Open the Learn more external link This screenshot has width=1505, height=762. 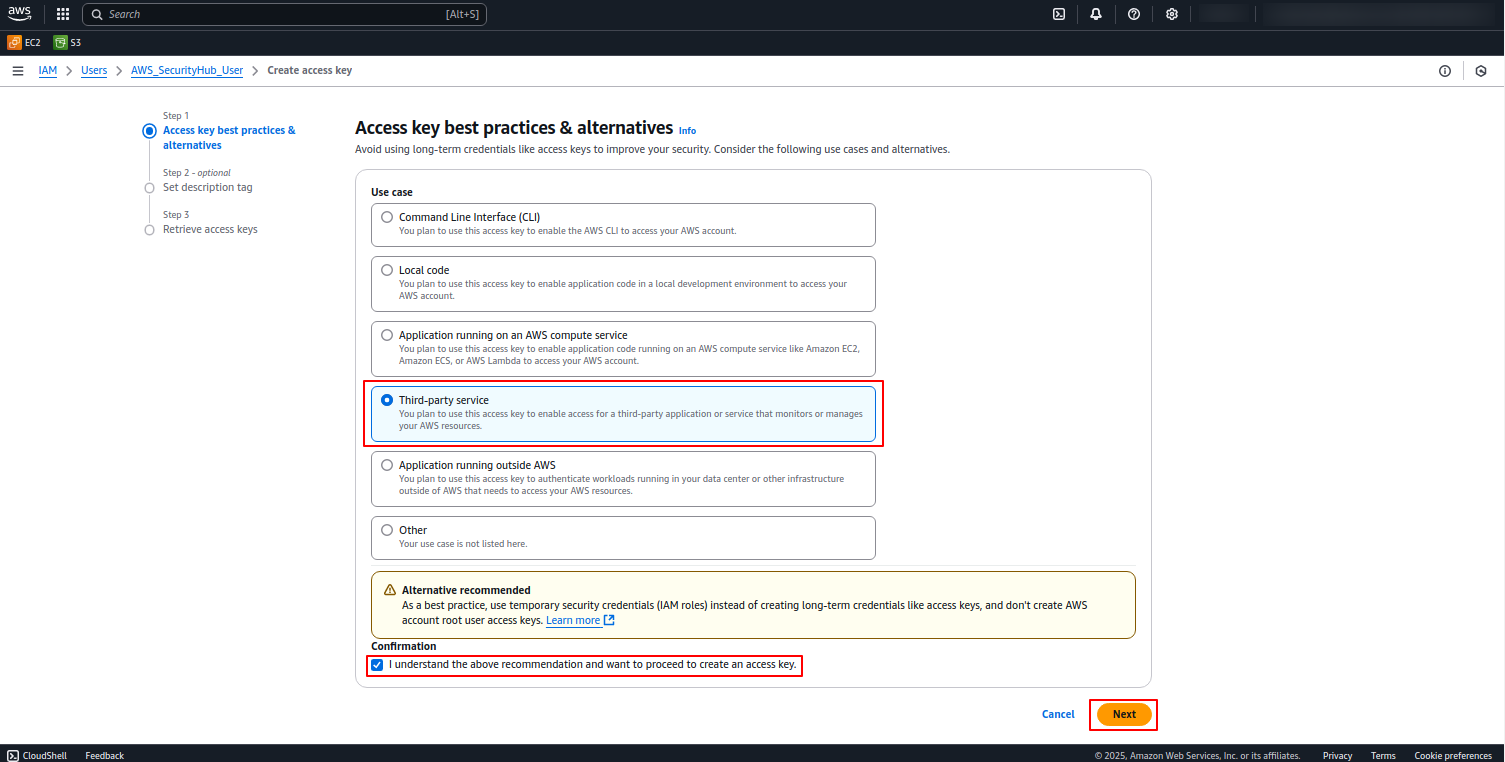pyautogui.click(x=580, y=620)
